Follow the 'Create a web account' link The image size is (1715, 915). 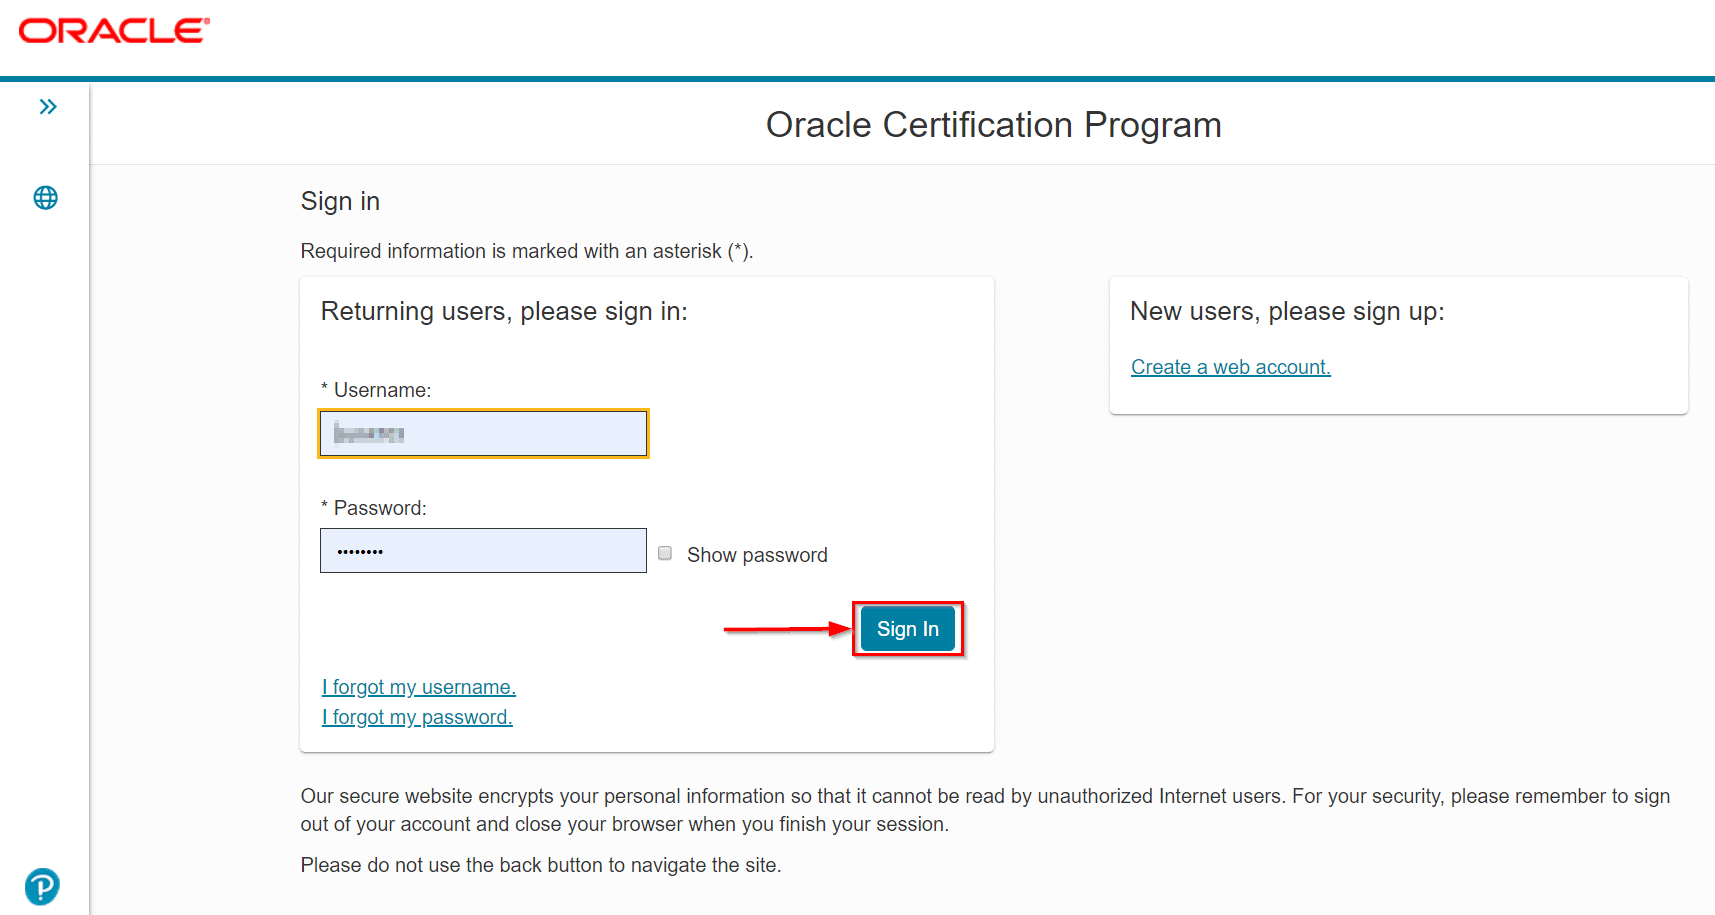click(x=1230, y=367)
